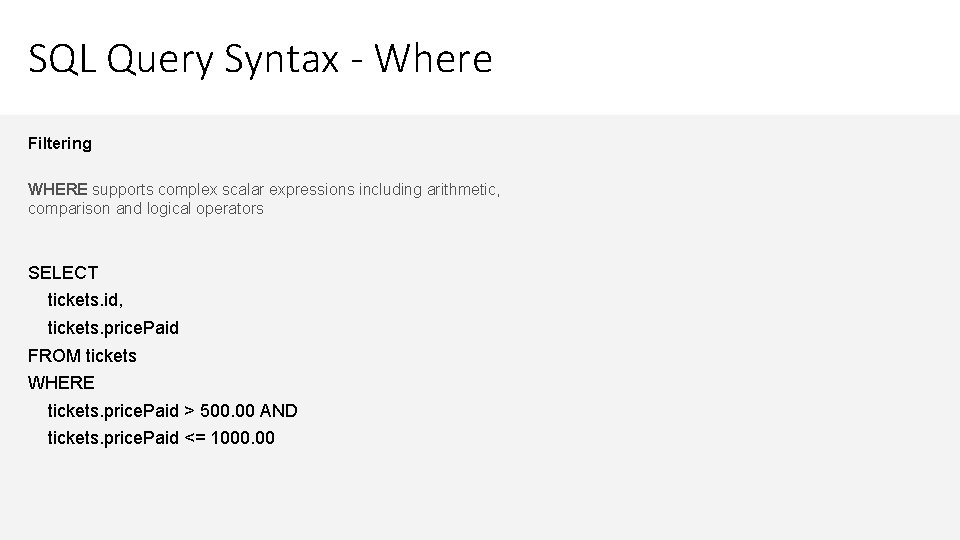
Task: Click the 'tickets.id,' column line
Action: (x=88, y=300)
